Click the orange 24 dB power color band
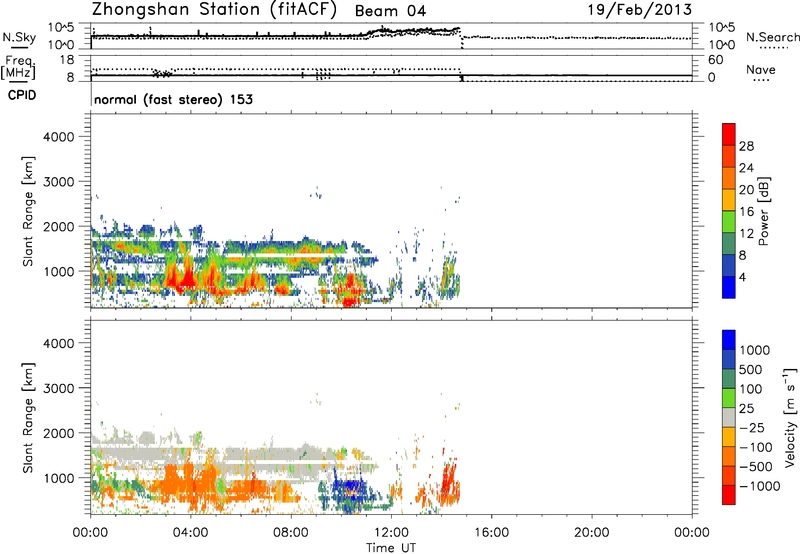800x554 pixels. 729,178
